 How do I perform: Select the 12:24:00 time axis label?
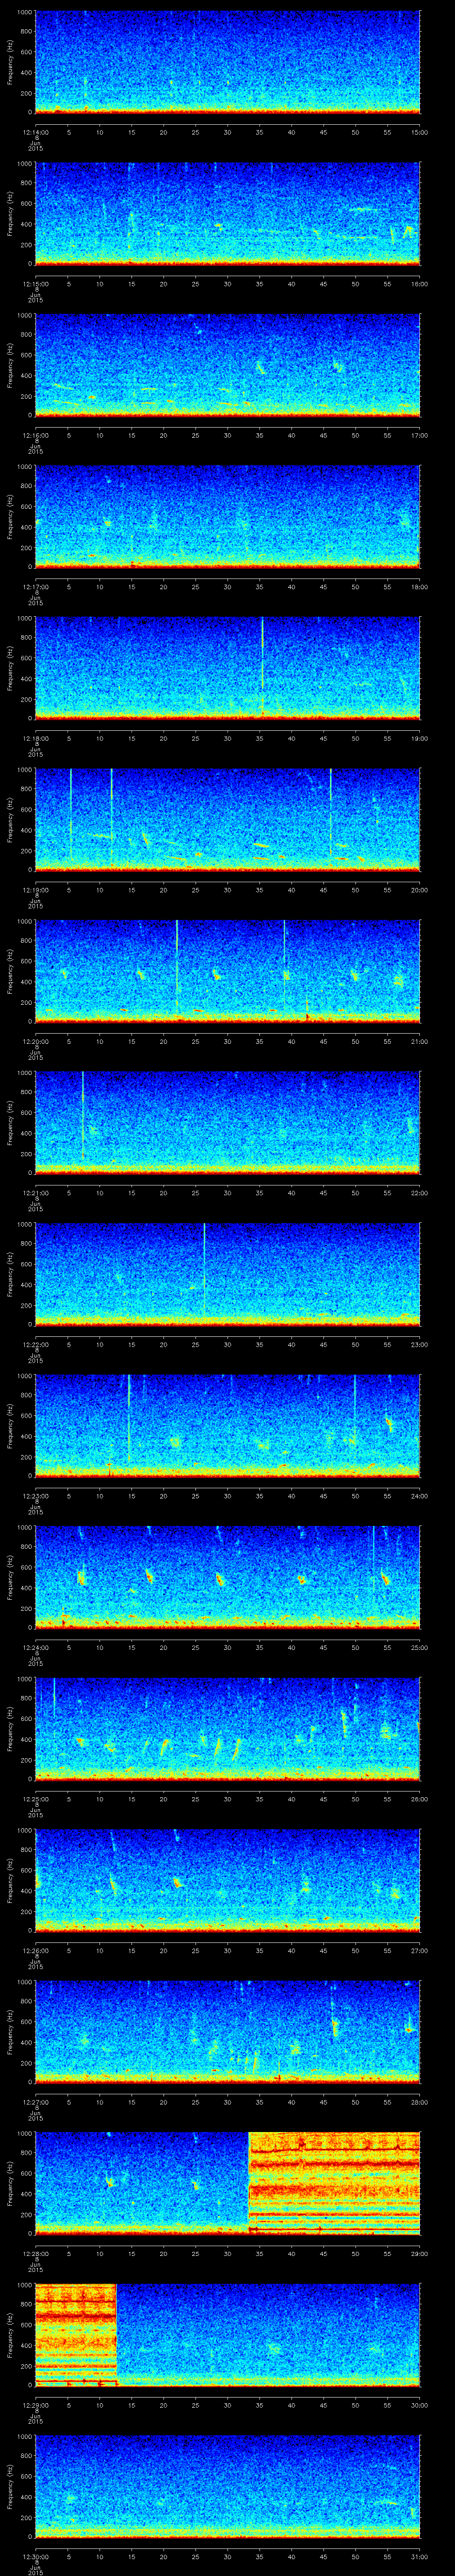click(35, 1648)
